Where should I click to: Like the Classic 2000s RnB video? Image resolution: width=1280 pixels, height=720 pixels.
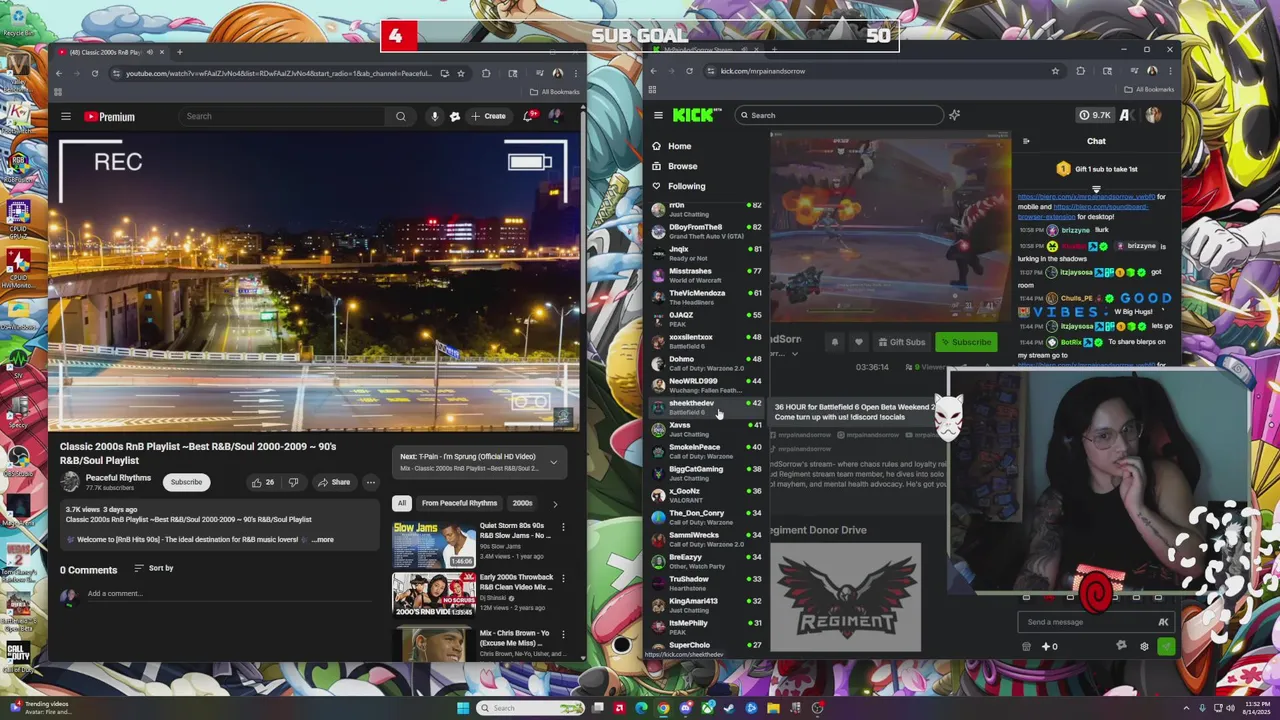click(263, 482)
